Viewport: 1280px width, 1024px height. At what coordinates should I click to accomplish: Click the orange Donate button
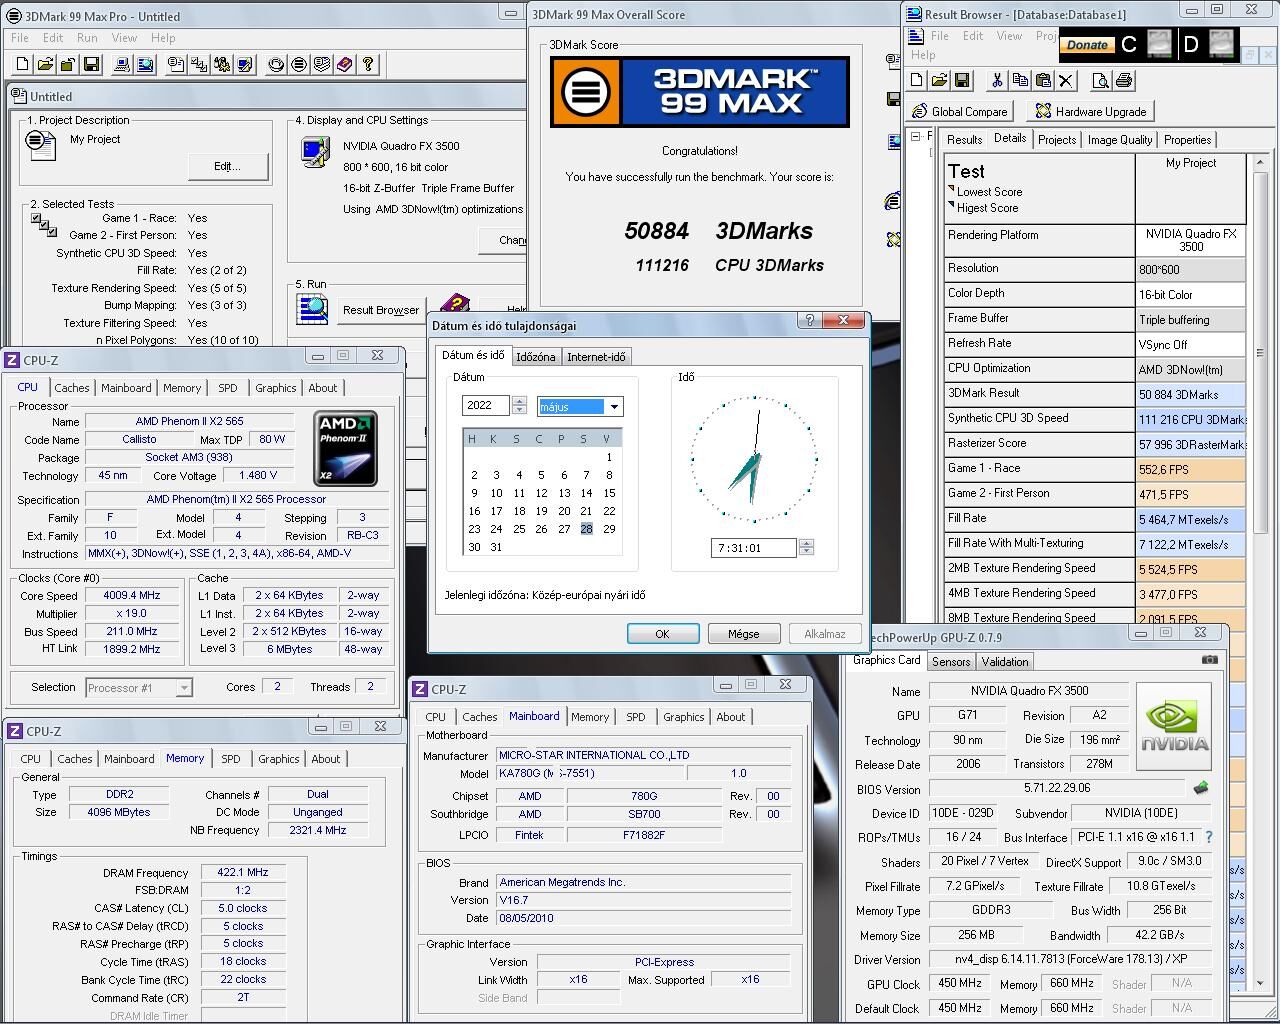click(x=1087, y=45)
